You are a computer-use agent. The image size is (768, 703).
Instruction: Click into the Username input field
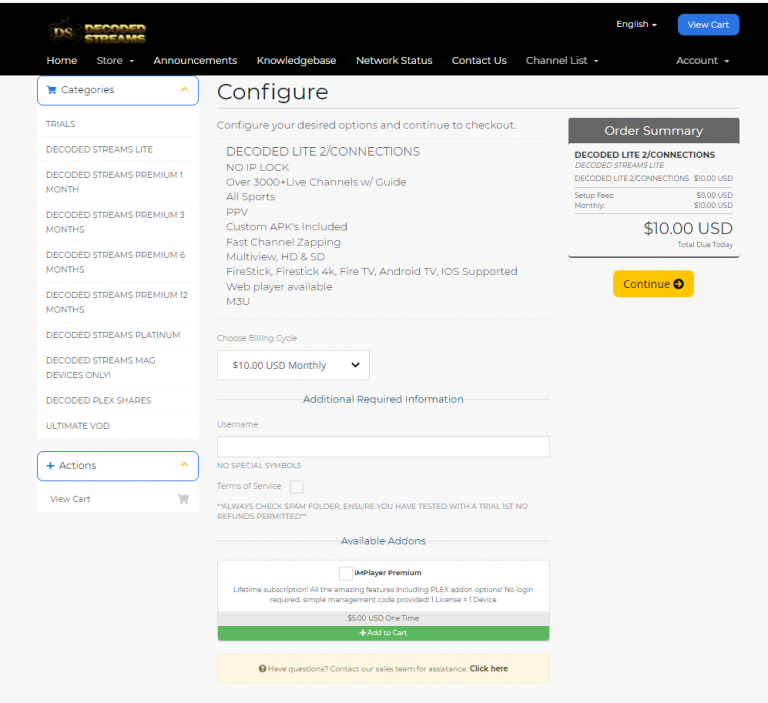[x=383, y=447]
